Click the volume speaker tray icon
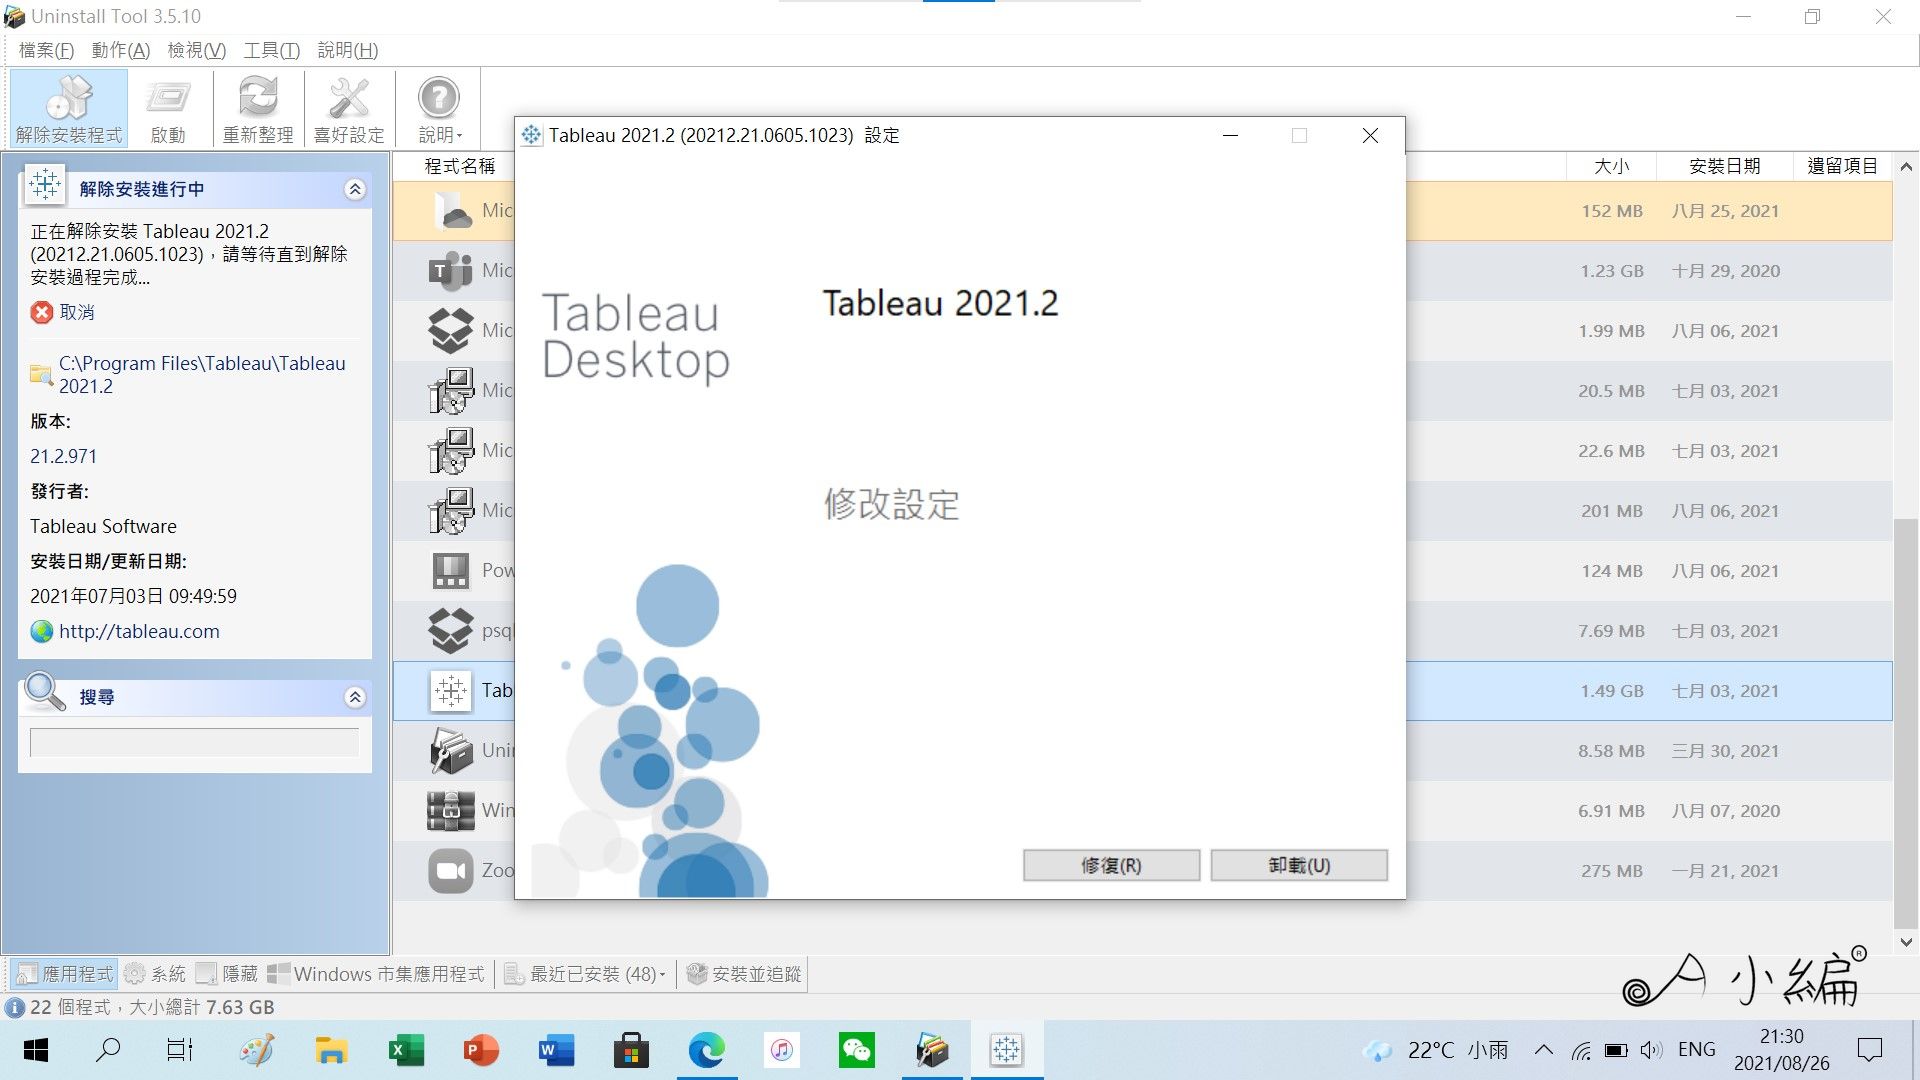 pos(1651,1050)
